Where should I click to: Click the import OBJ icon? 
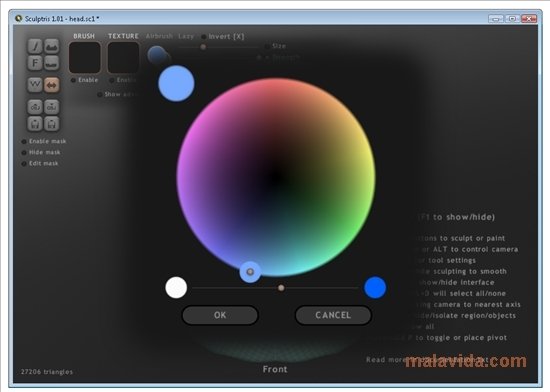pyautogui.click(x=35, y=107)
